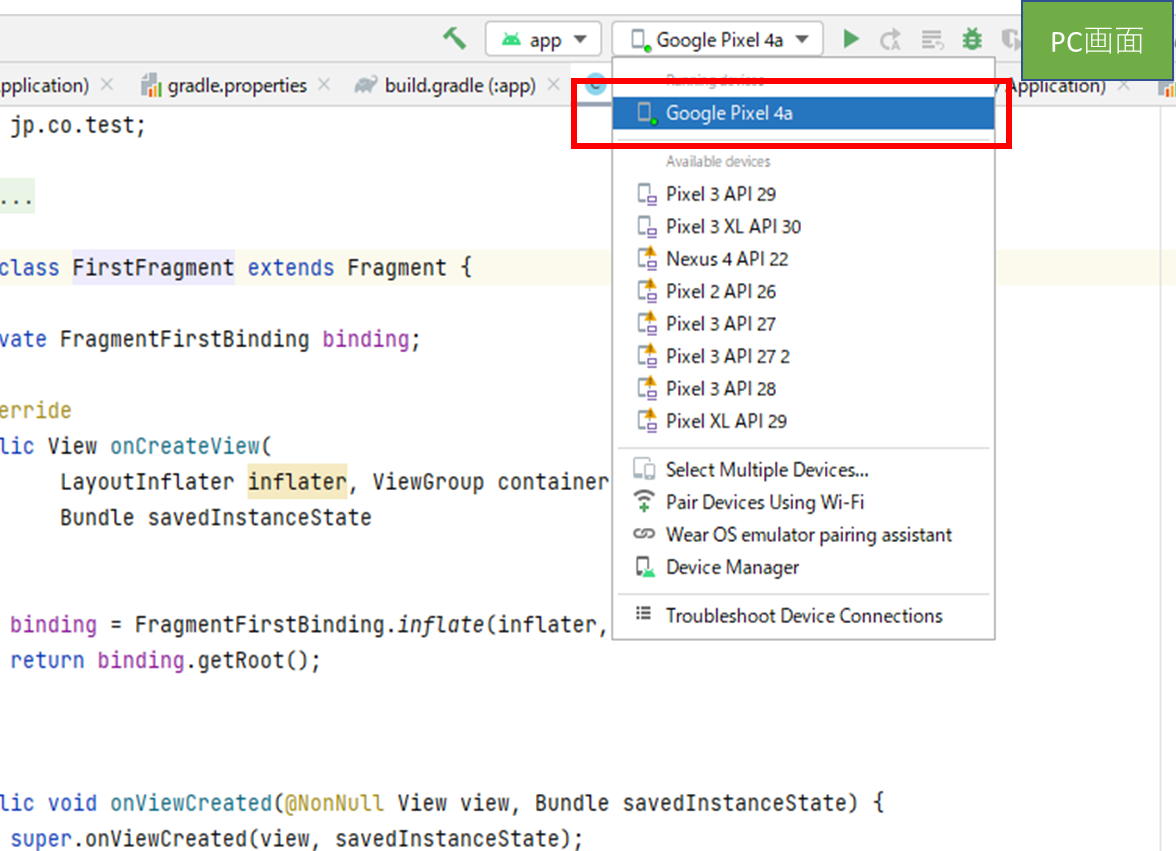1176x851 pixels.
Task: Click the Apply Changes and Restart Activity icon
Action: (x=890, y=39)
